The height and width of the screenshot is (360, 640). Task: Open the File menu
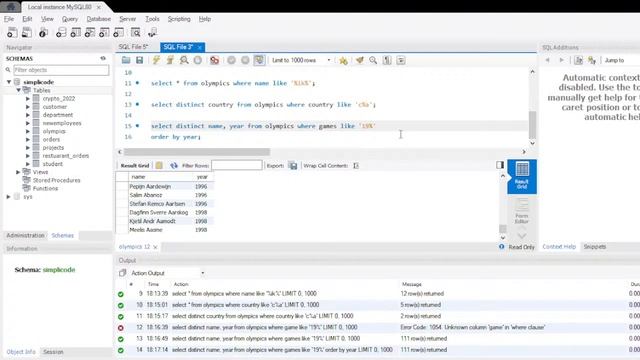click(x=9, y=19)
